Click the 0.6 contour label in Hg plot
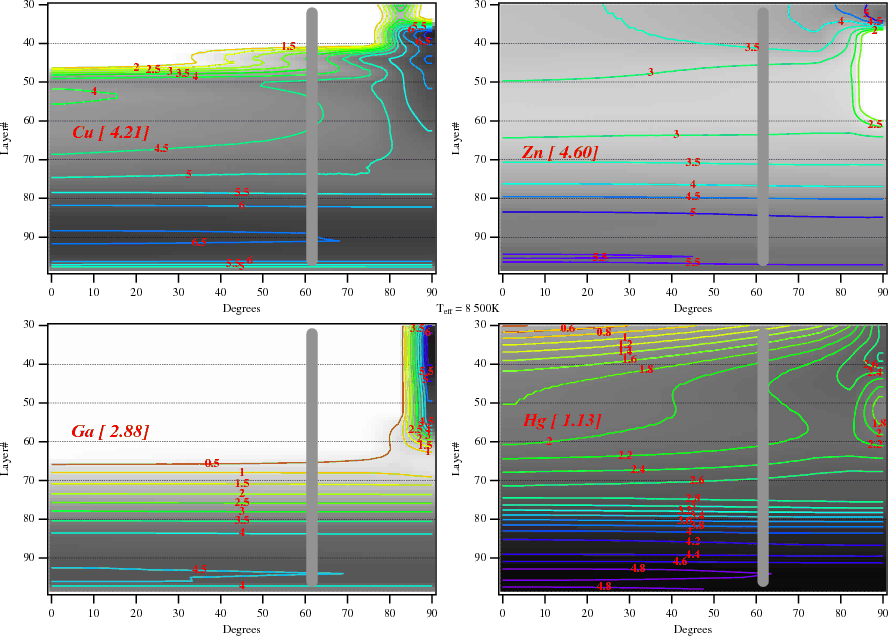 pyautogui.click(x=568, y=328)
